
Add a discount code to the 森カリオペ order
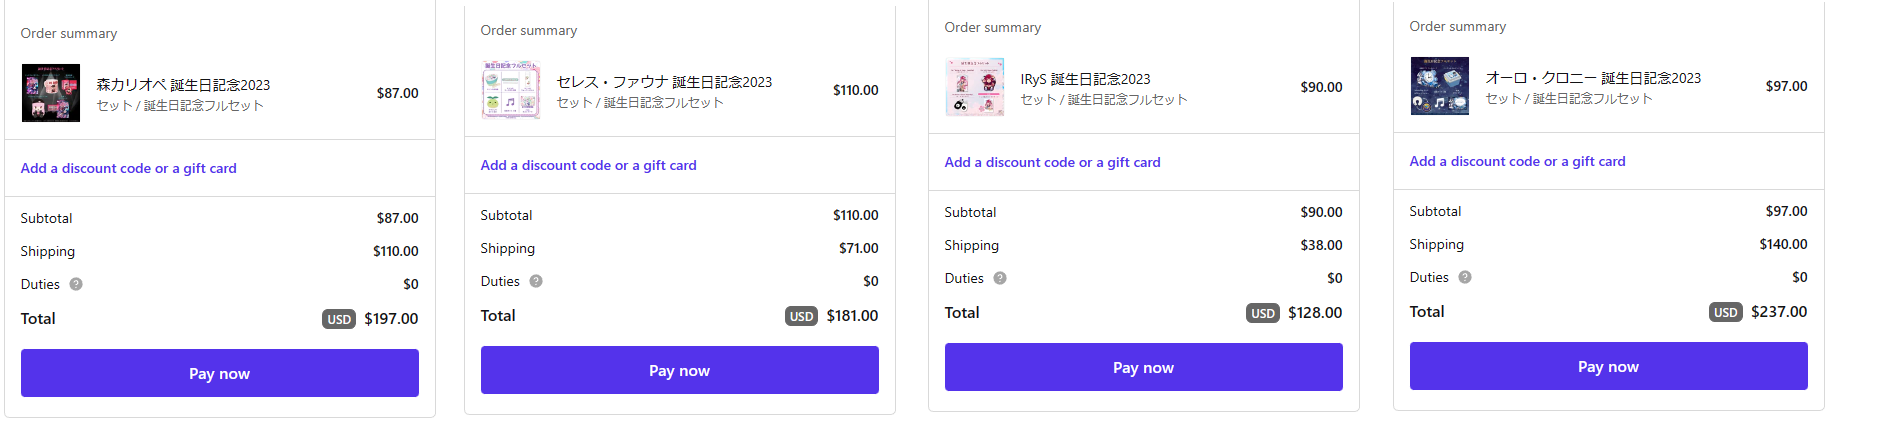point(128,168)
